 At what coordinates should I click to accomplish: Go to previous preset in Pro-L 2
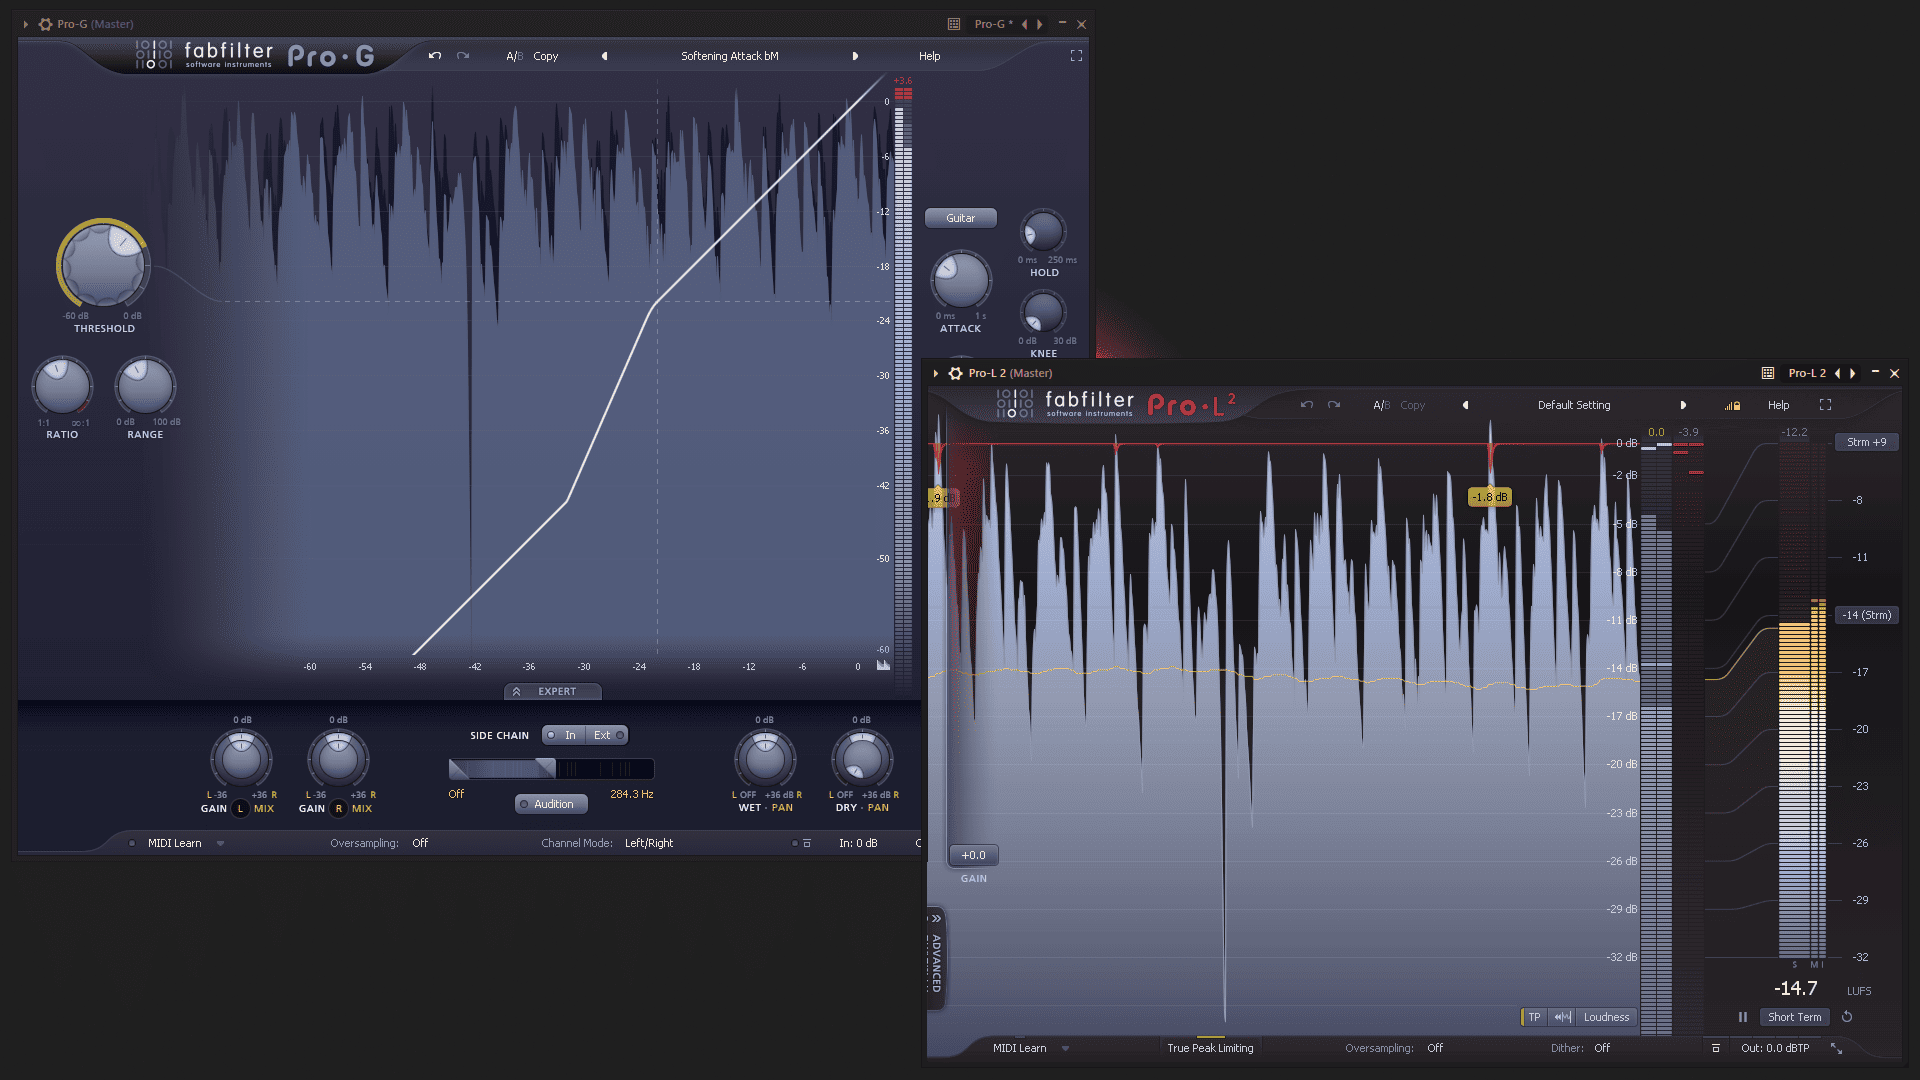tap(1466, 405)
